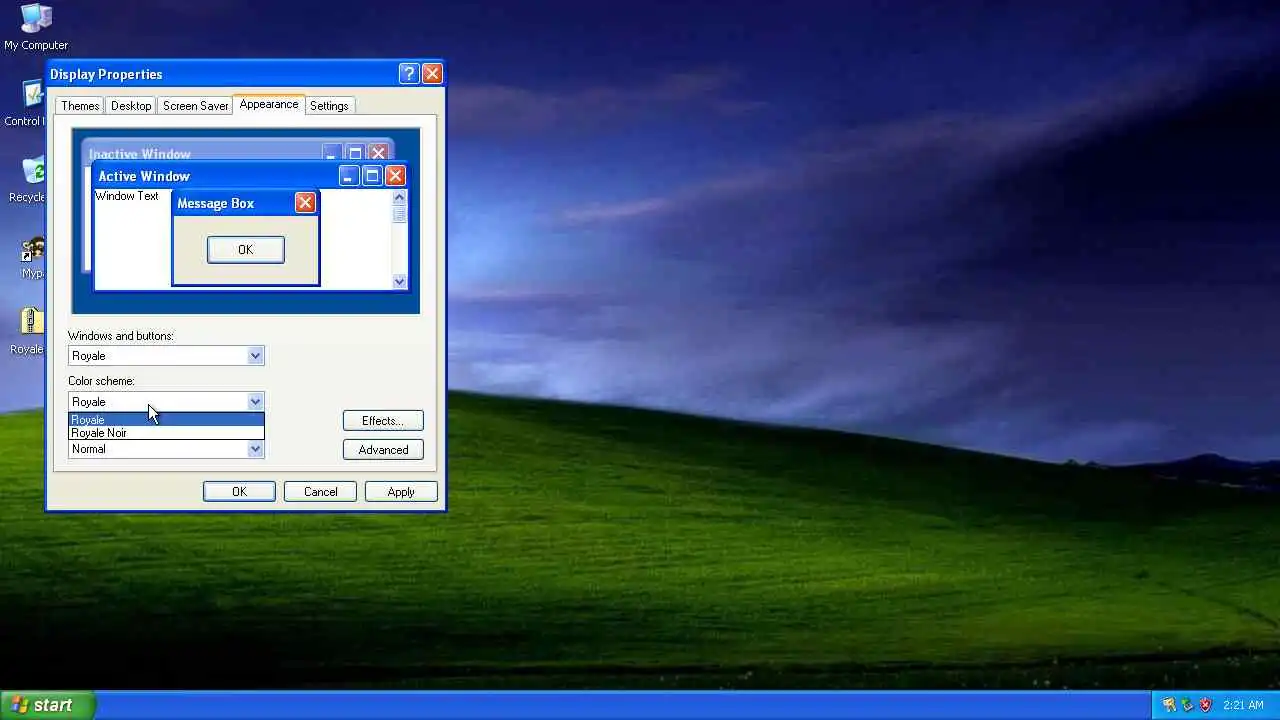Click the preview Active Window minimize icon
The image size is (1280, 720).
349,176
